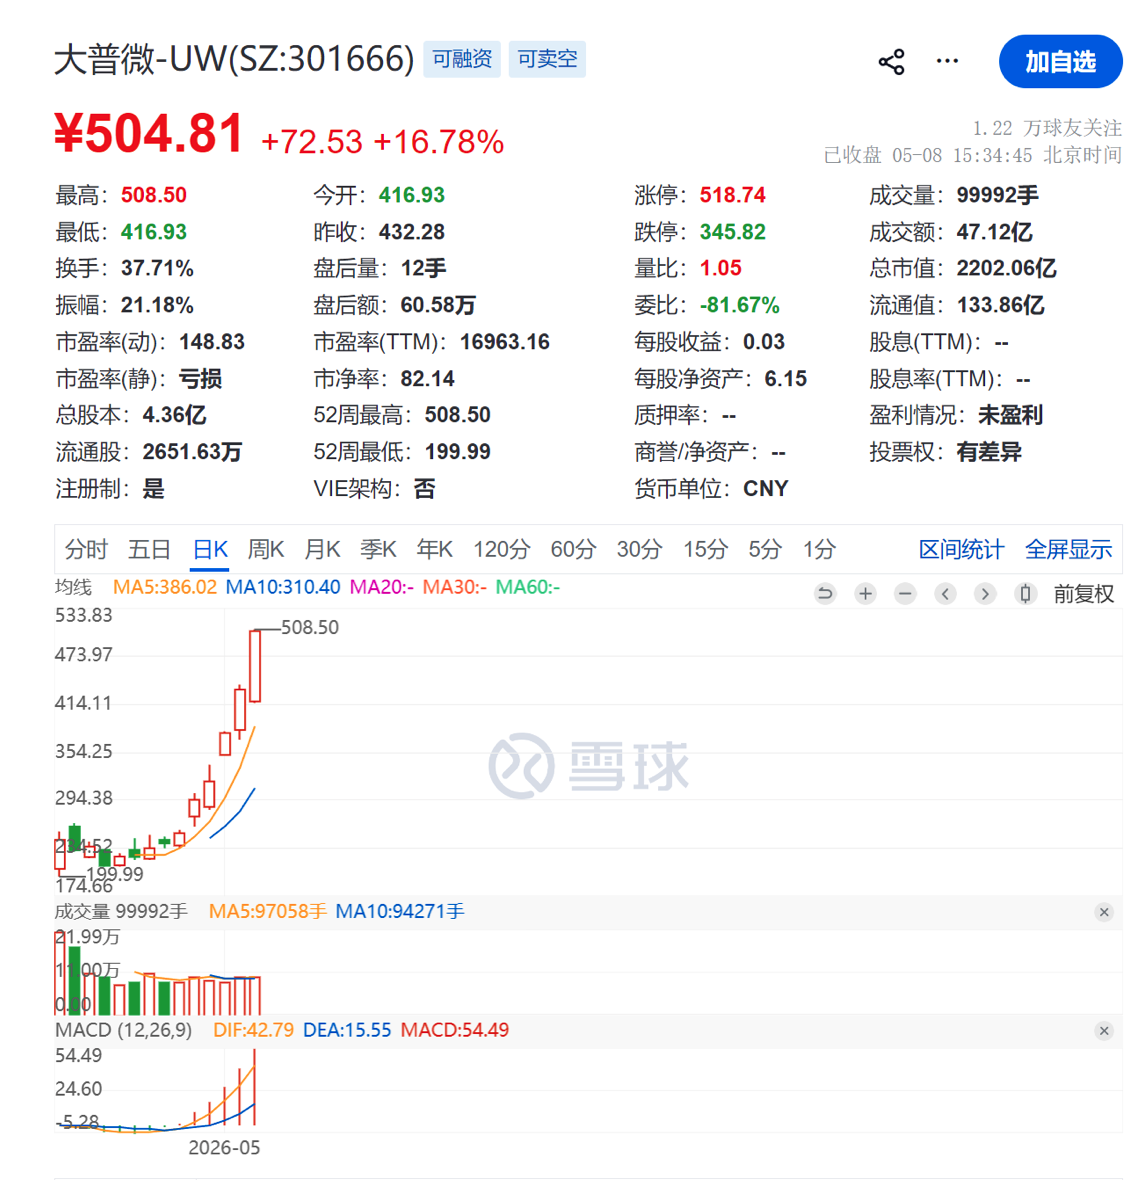Click the 涨停 value 518.74
Screen dimensions: 1142x1180
732,195
